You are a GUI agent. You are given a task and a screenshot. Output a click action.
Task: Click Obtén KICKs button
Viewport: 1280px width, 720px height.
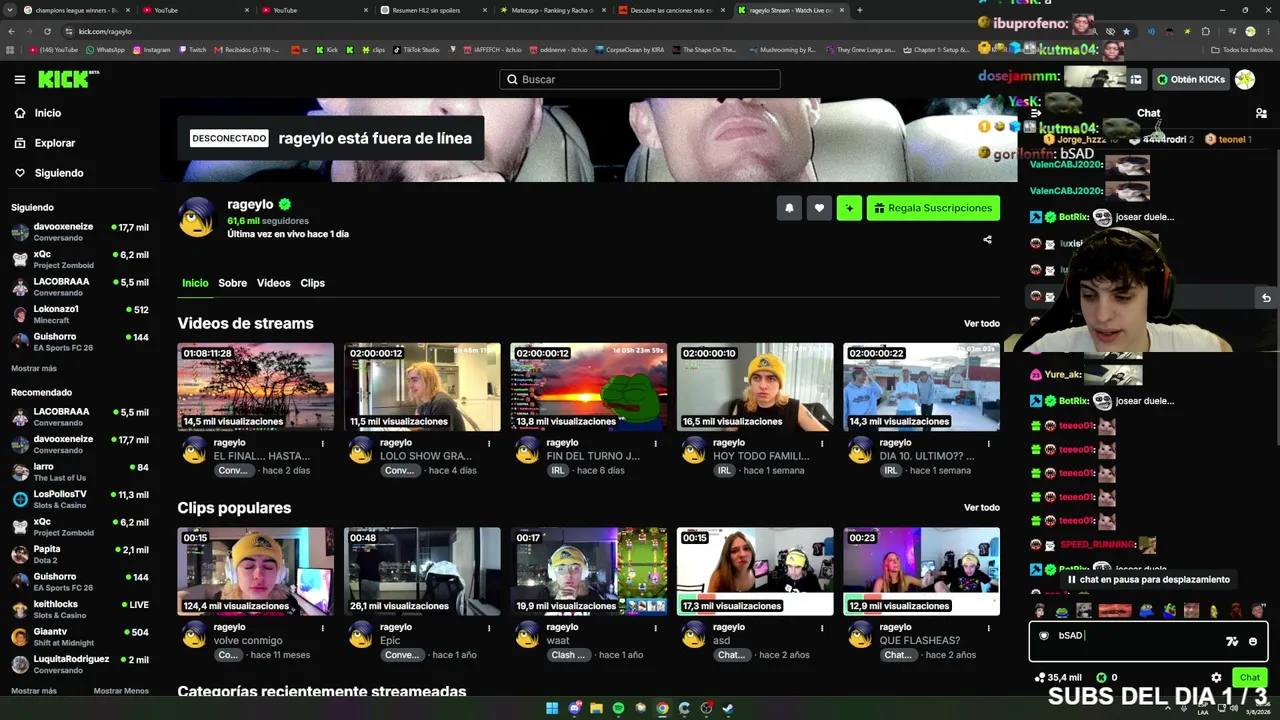(x=1190, y=79)
